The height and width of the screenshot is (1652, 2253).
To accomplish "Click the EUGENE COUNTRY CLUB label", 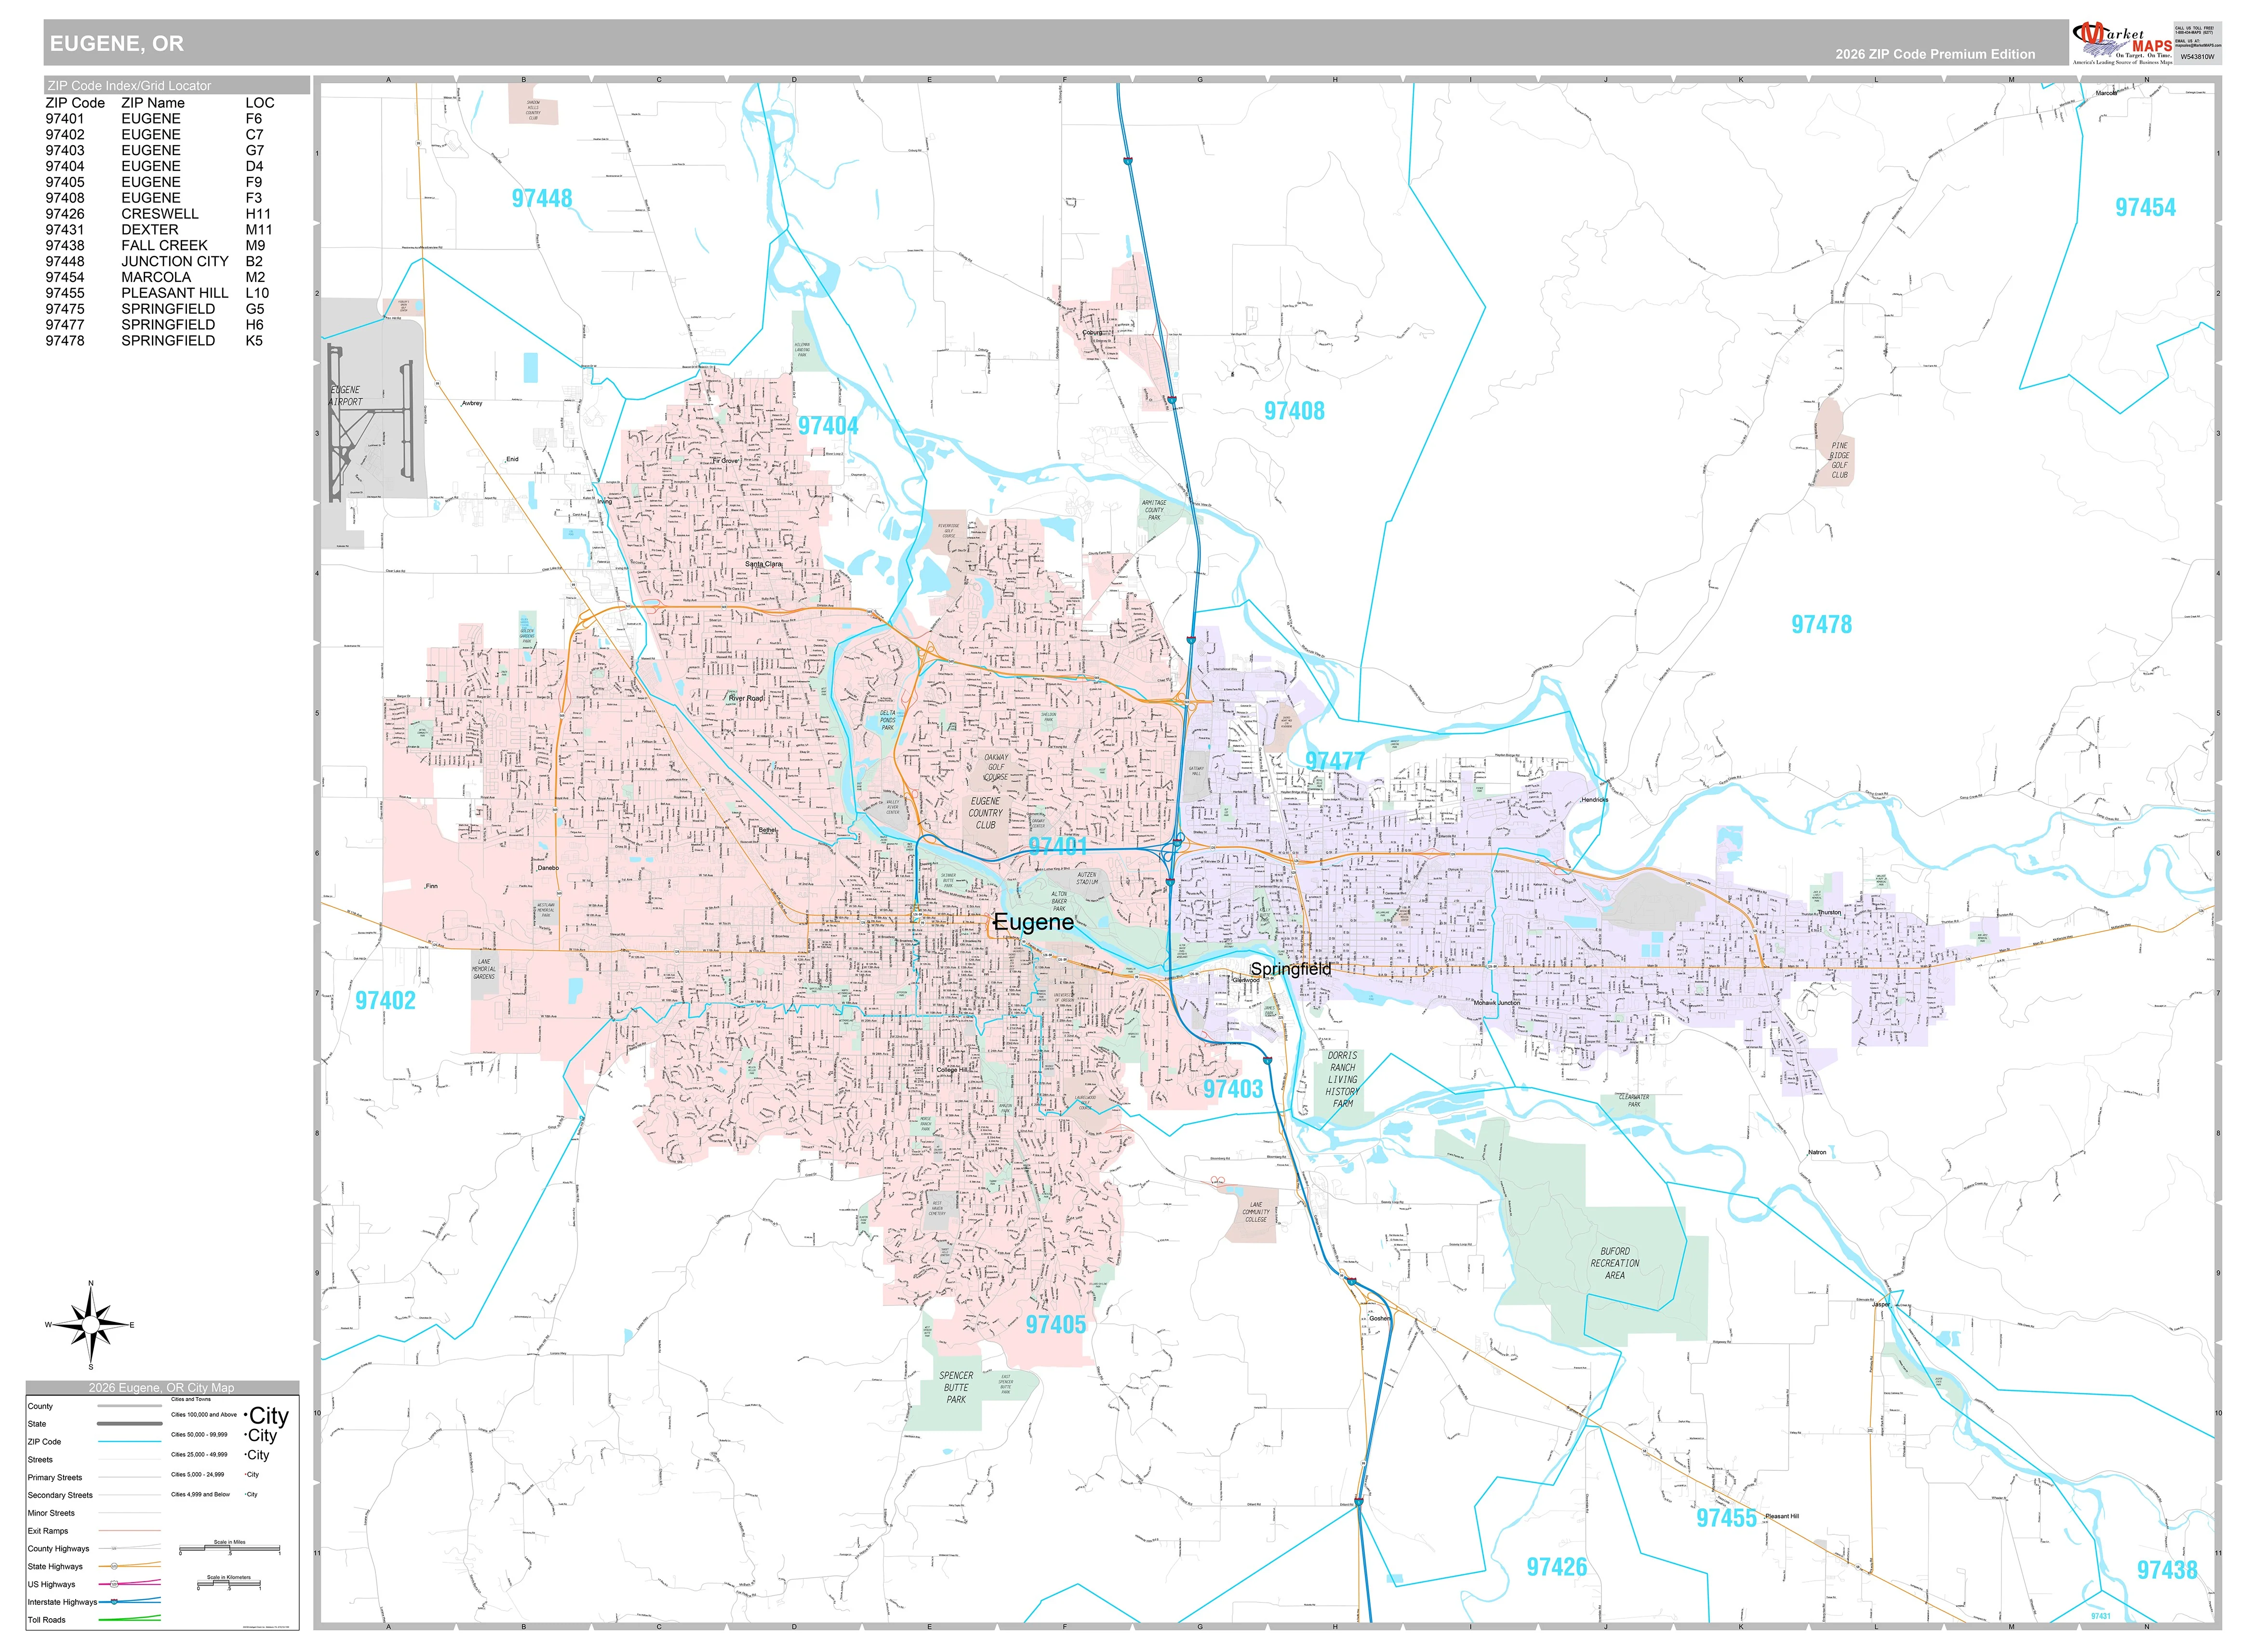I will click(985, 813).
